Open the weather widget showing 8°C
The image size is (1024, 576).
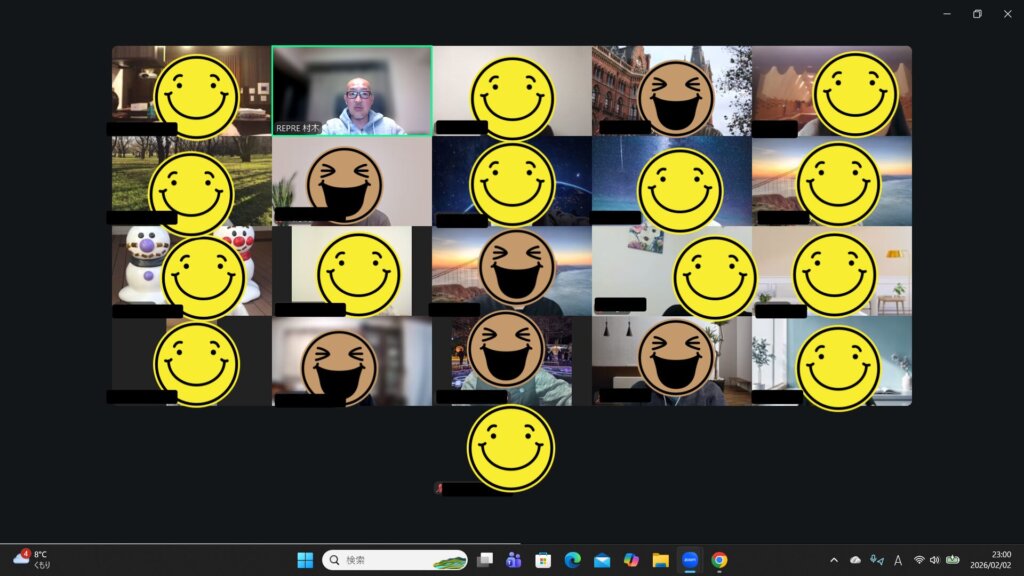coord(32,559)
